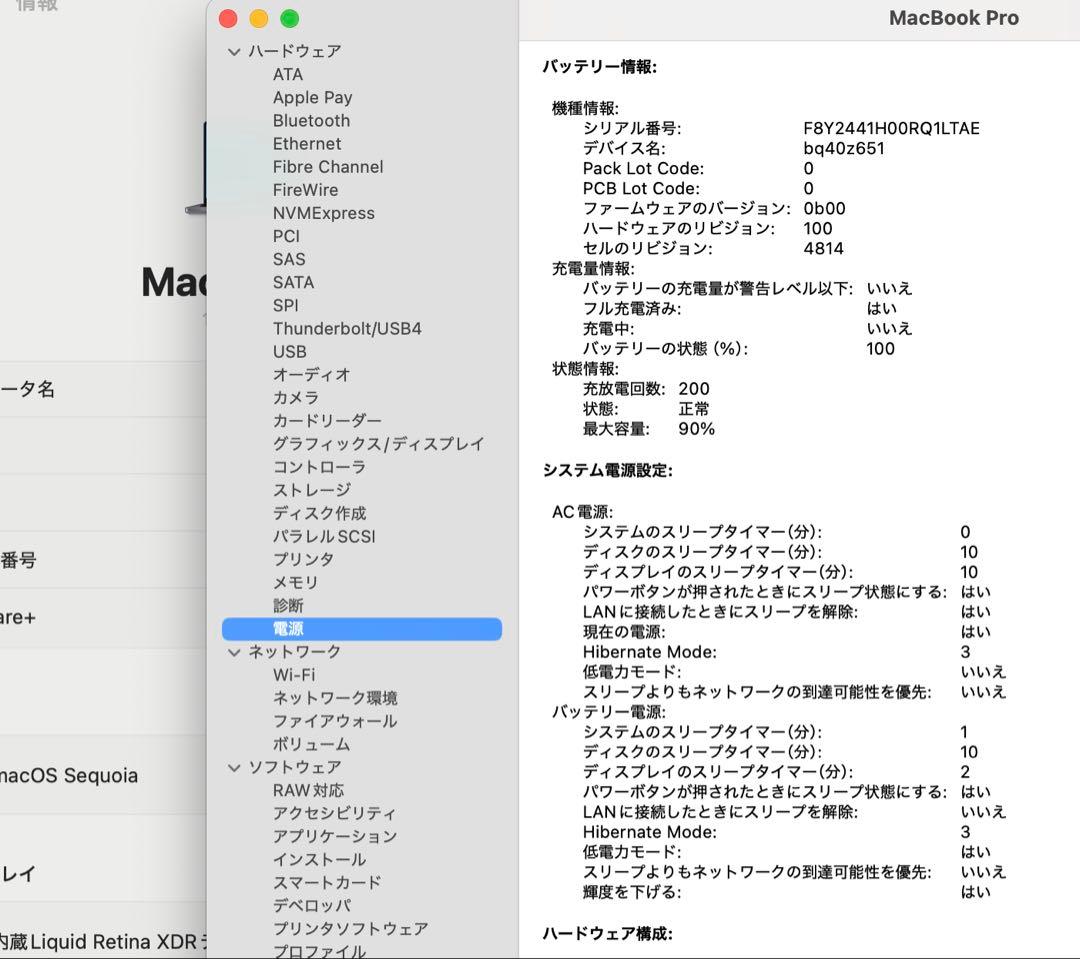Open the パラレルSCSI entry
This screenshot has height=959, width=1080.
pos(324,537)
